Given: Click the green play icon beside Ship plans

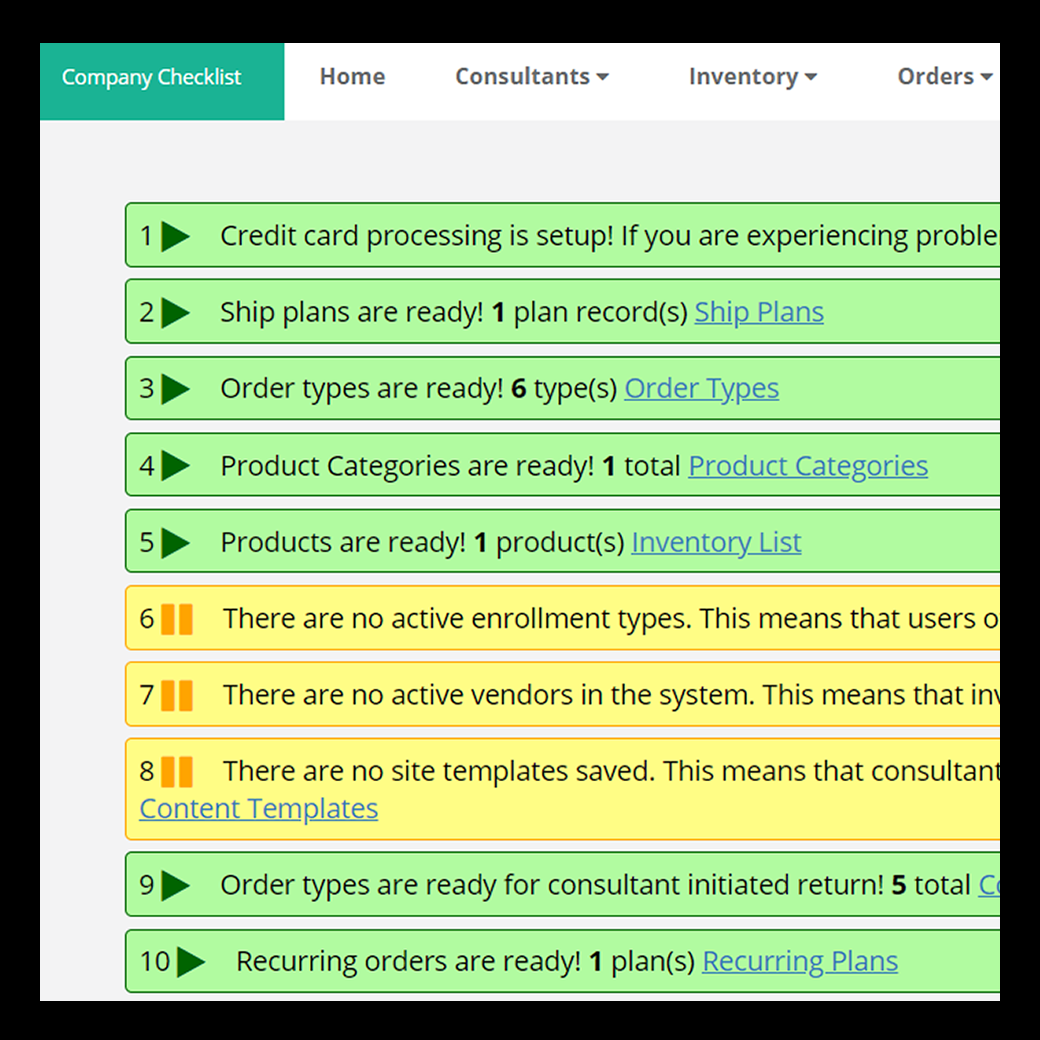Looking at the screenshot, I should pyautogui.click(x=175, y=312).
